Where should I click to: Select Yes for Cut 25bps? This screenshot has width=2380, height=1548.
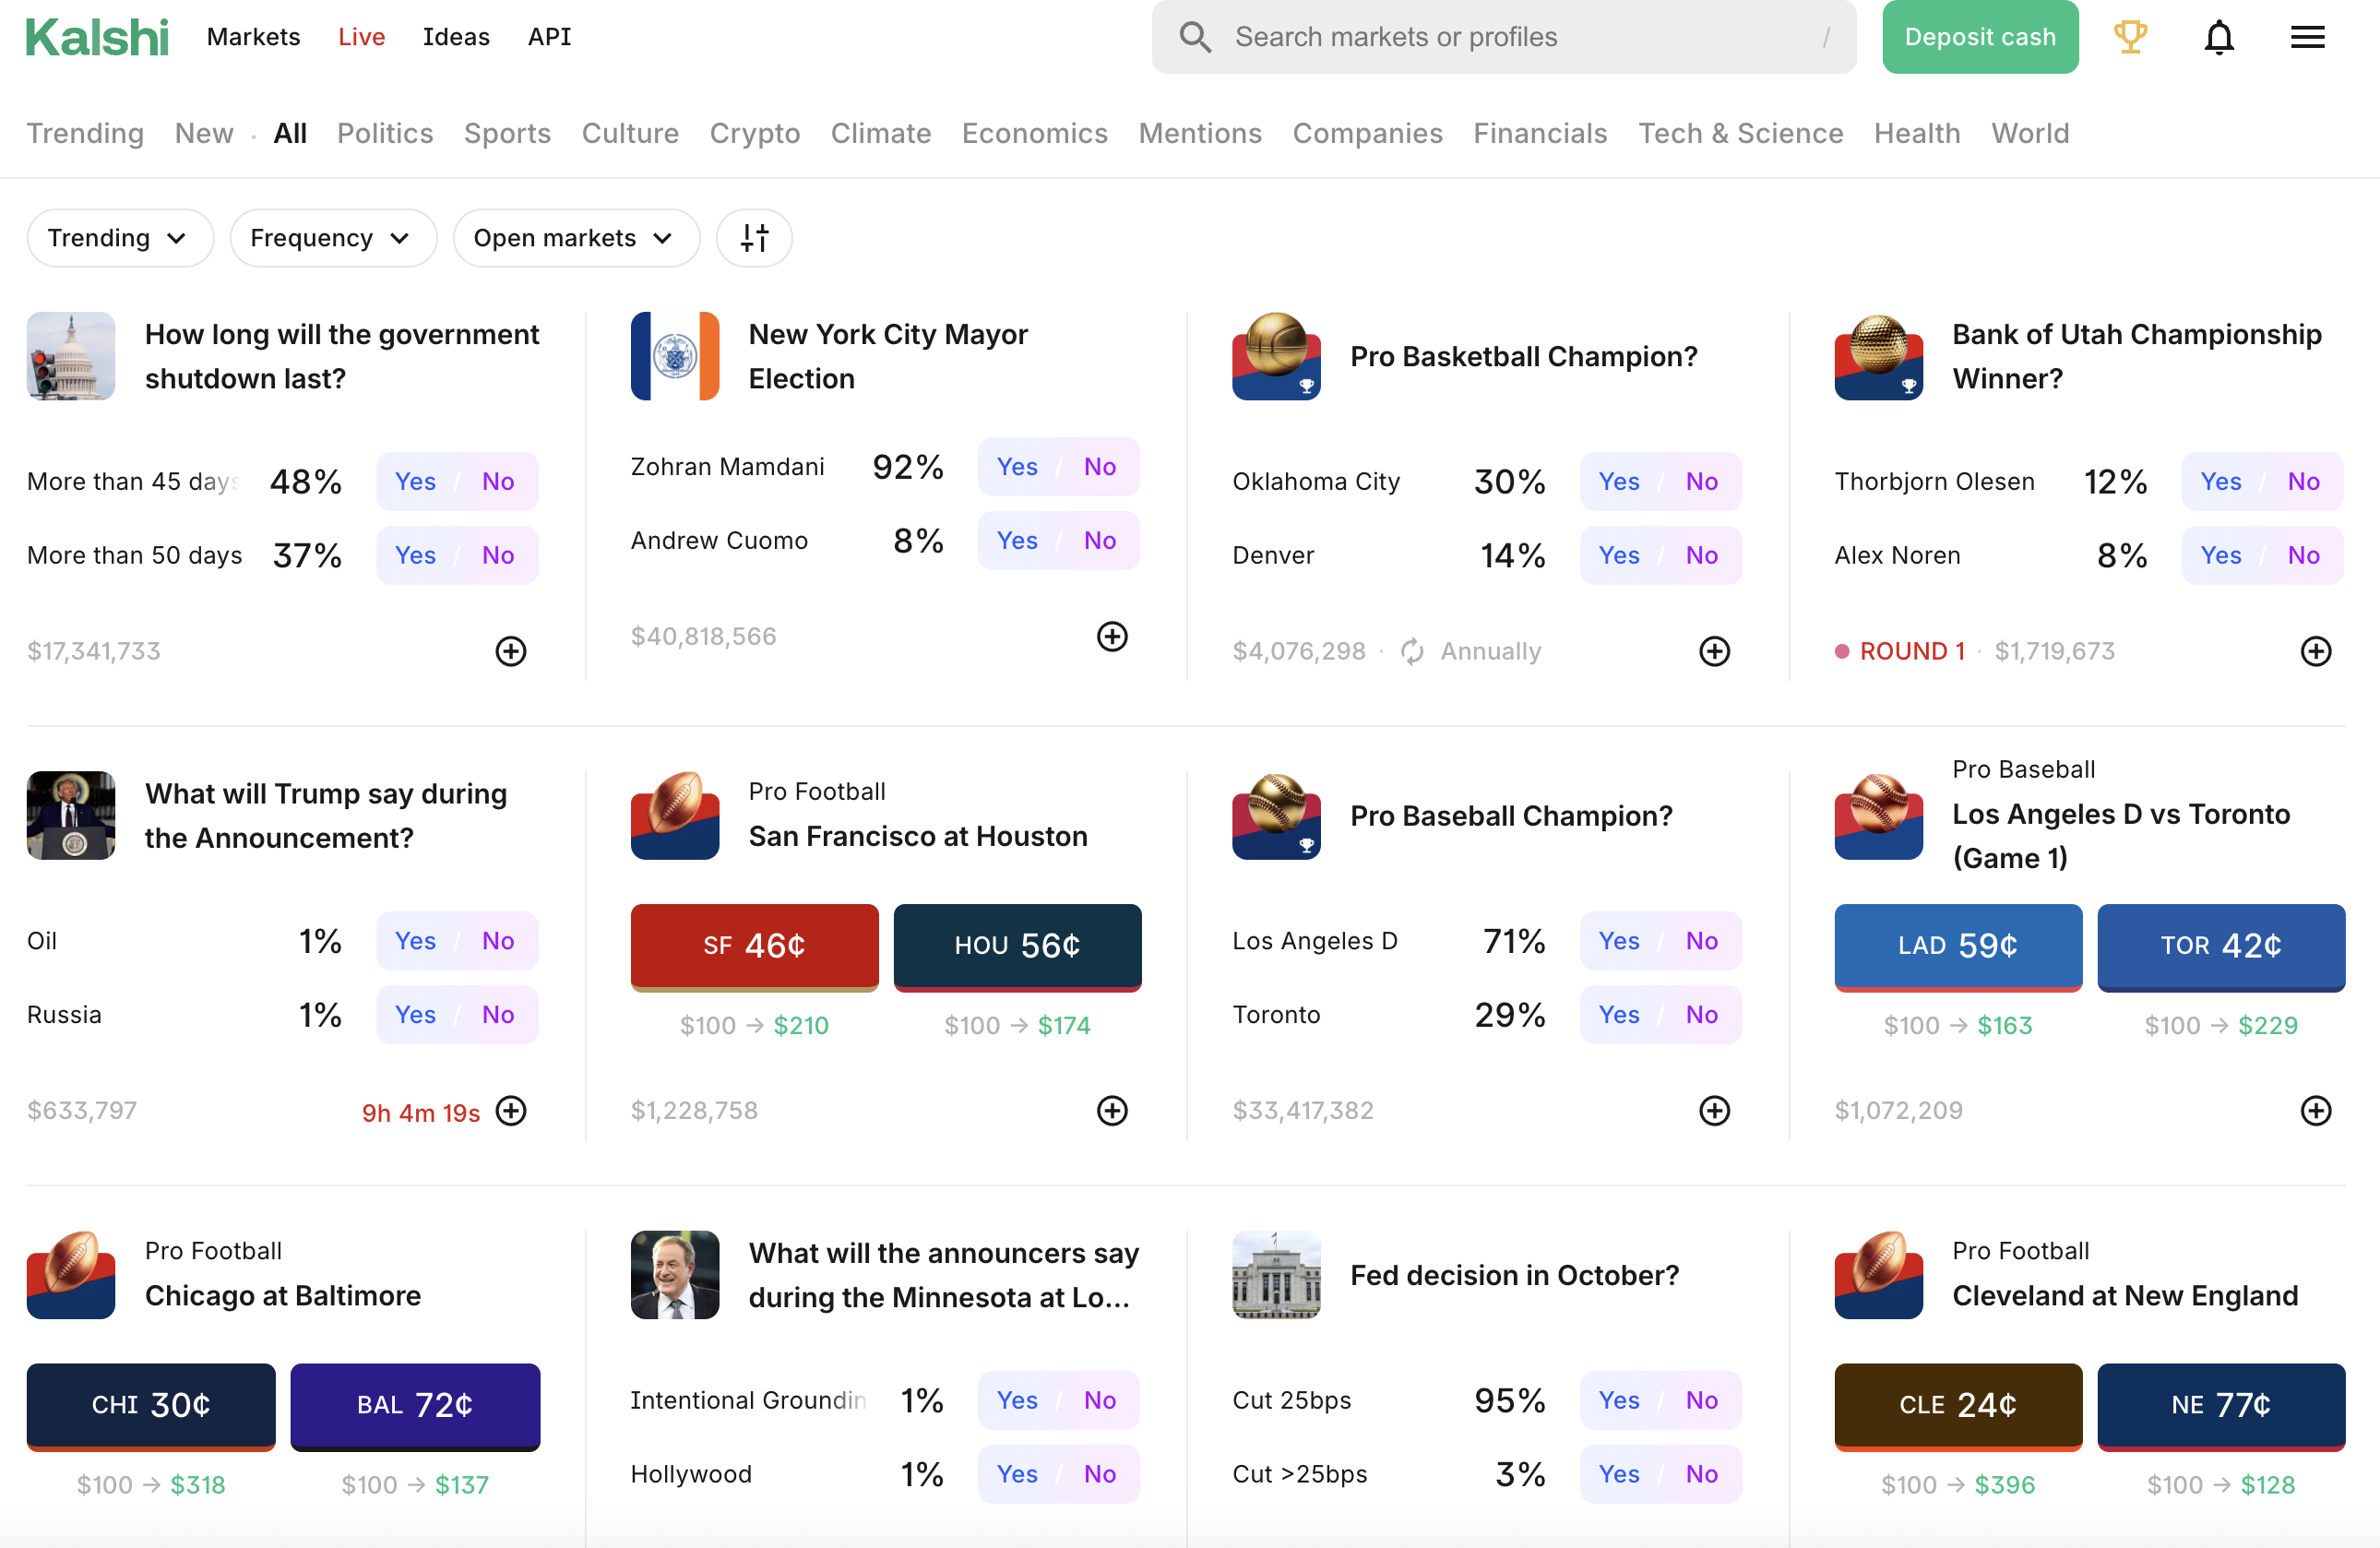pyautogui.click(x=1618, y=1400)
